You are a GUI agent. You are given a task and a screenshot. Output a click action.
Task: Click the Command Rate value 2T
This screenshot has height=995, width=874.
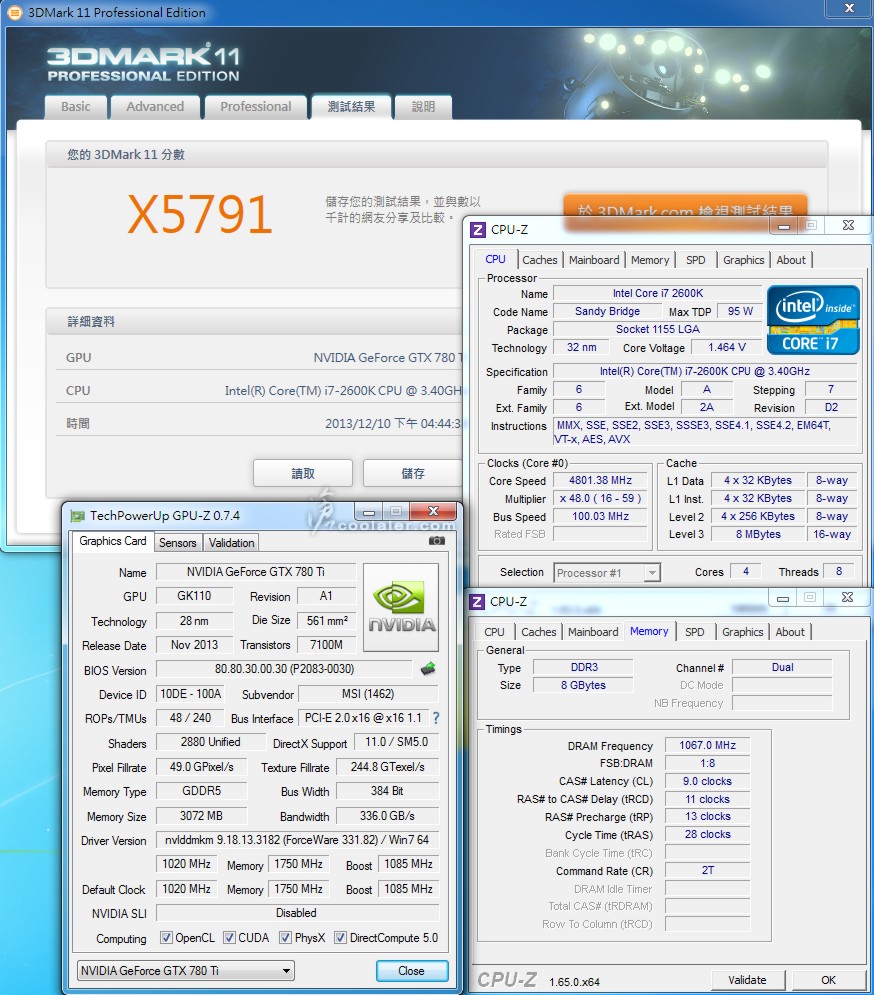click(708, 871)
